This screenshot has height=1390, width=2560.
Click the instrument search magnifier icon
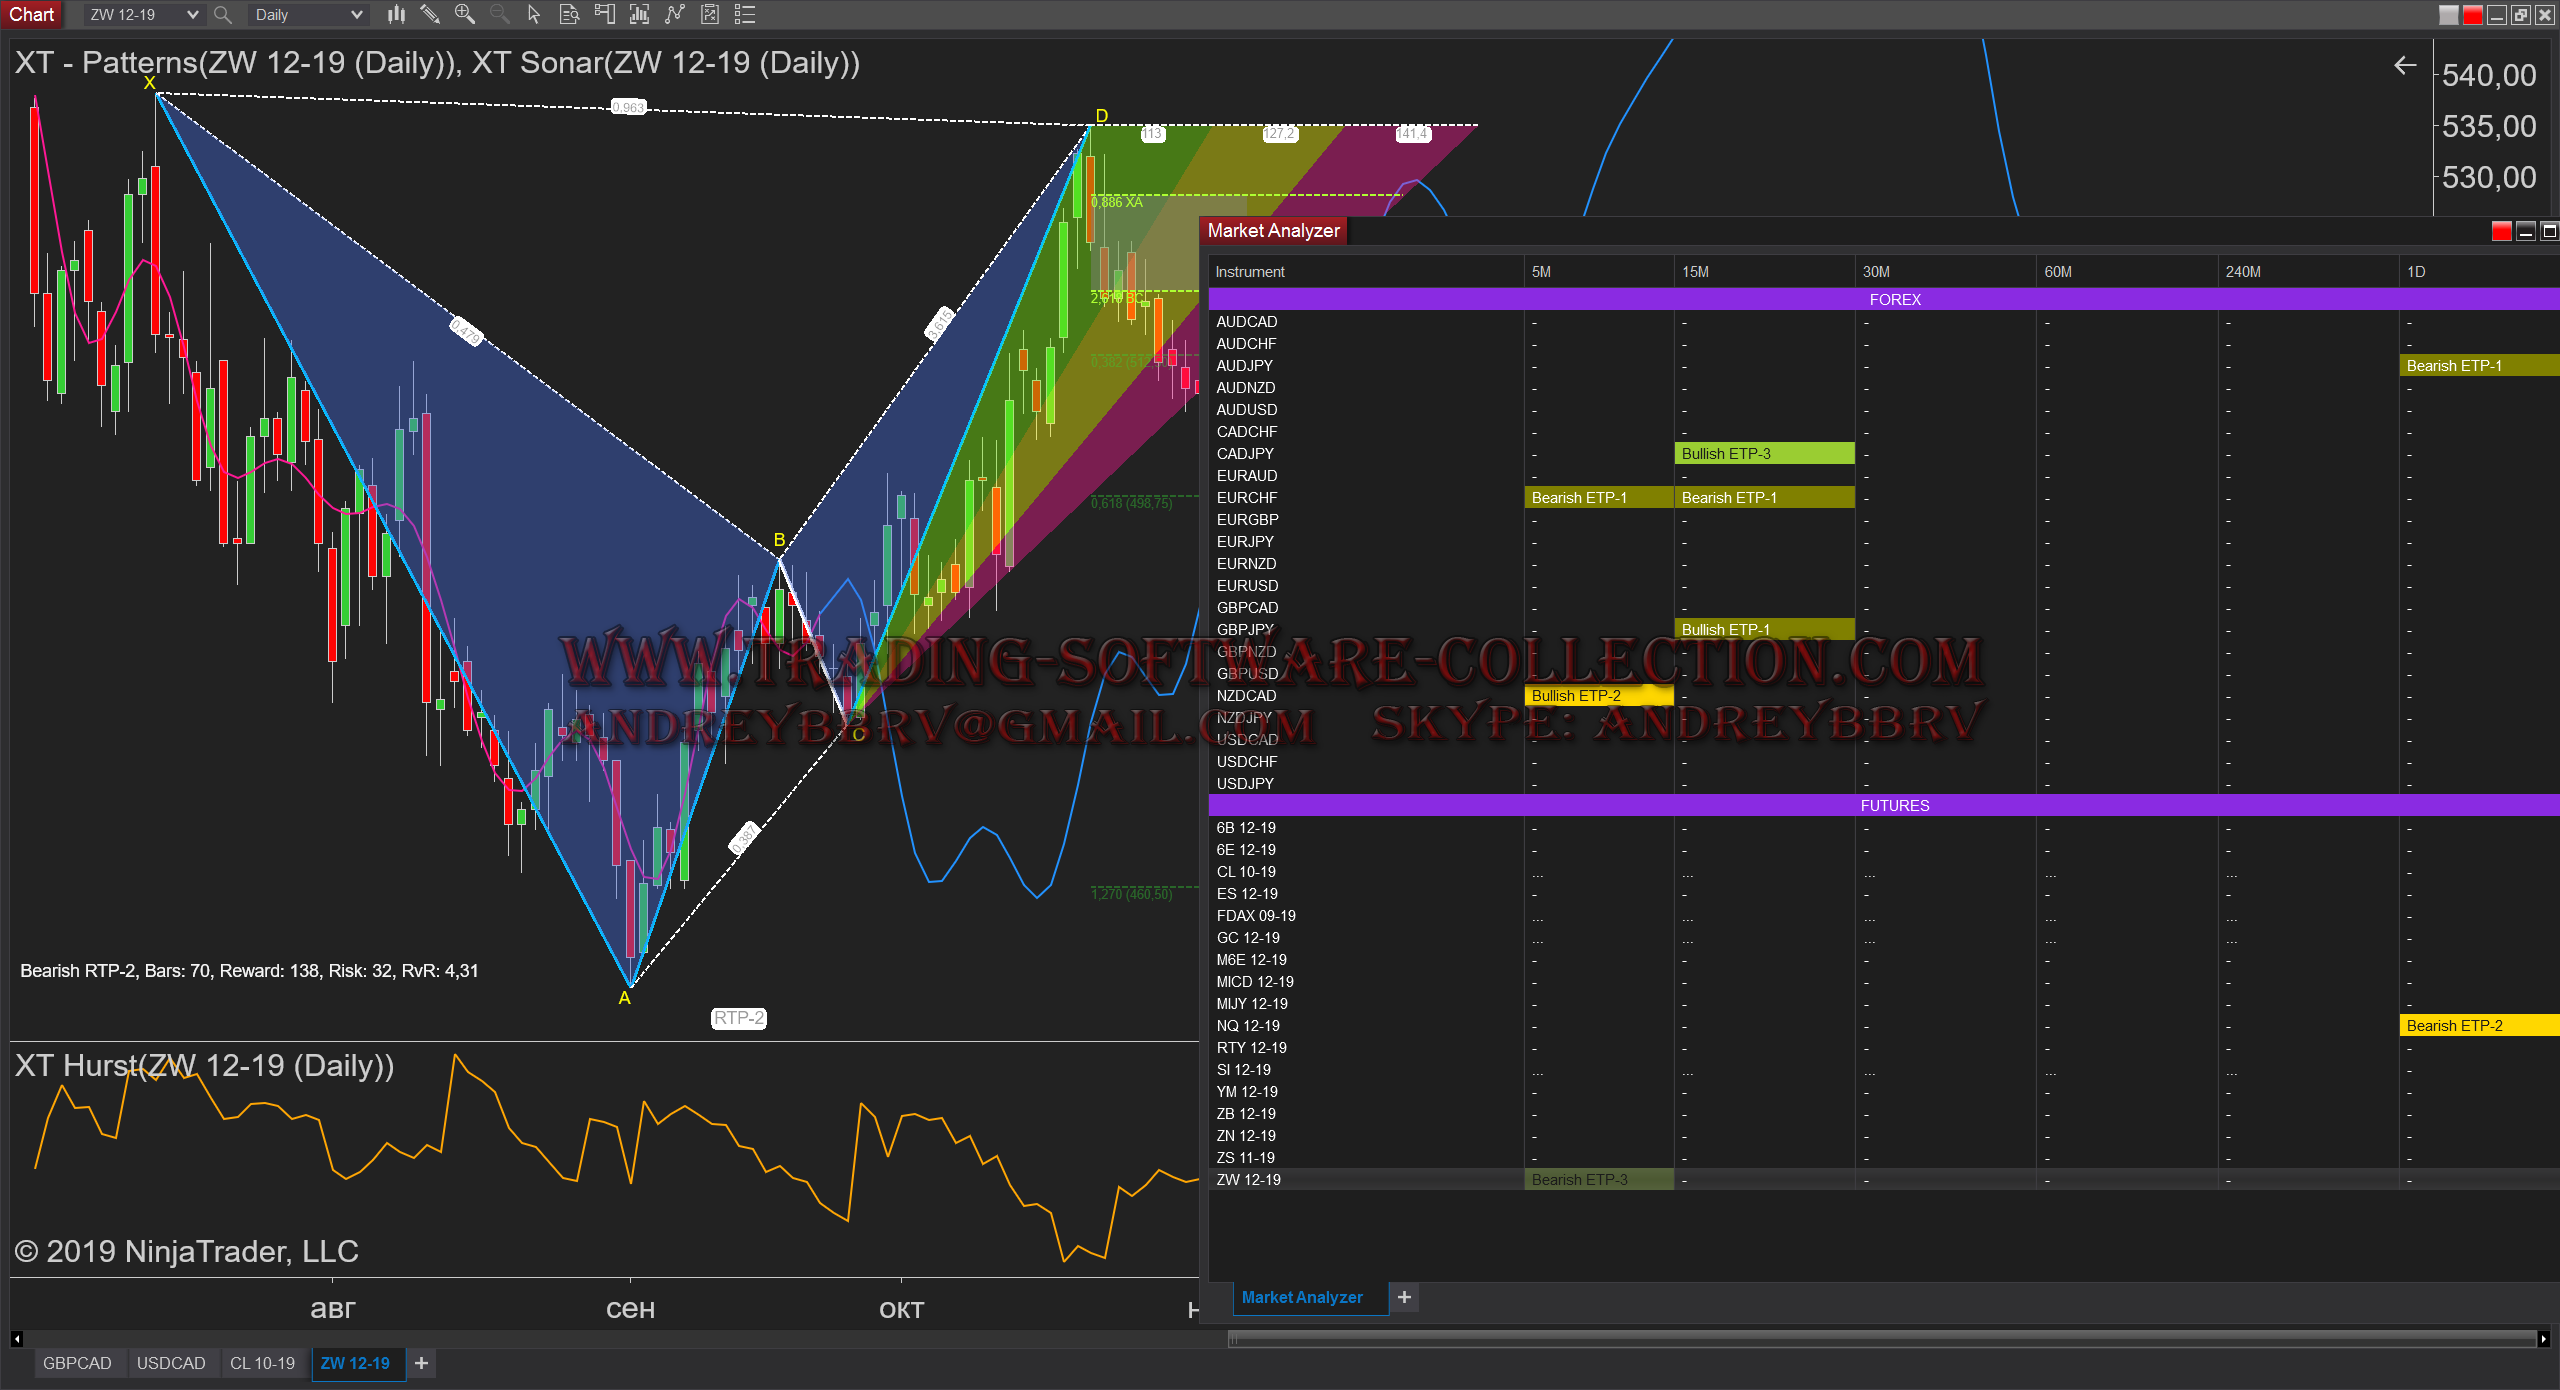click(x=223, y=15)
